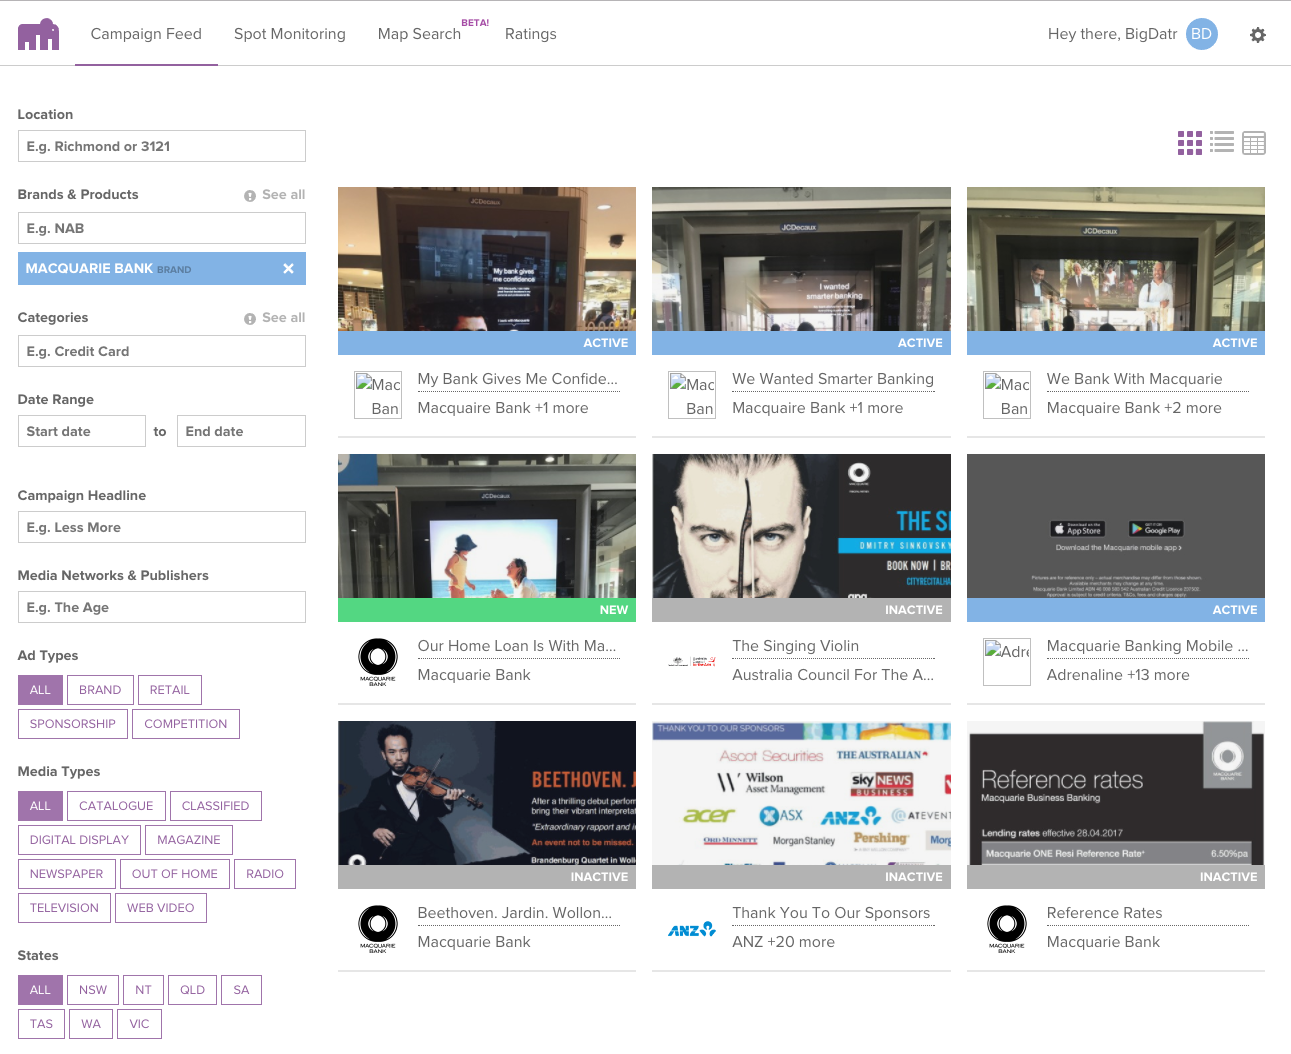Toggle the RETAIL ad type filter

coord(170,690)
